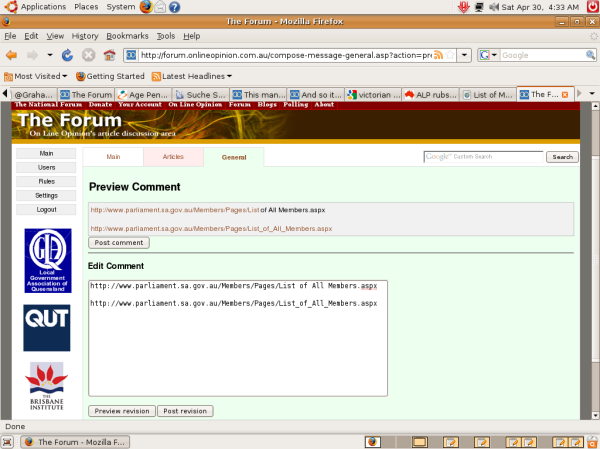Click the Local Government Association of Queensland logo

(x=48, y=261)
